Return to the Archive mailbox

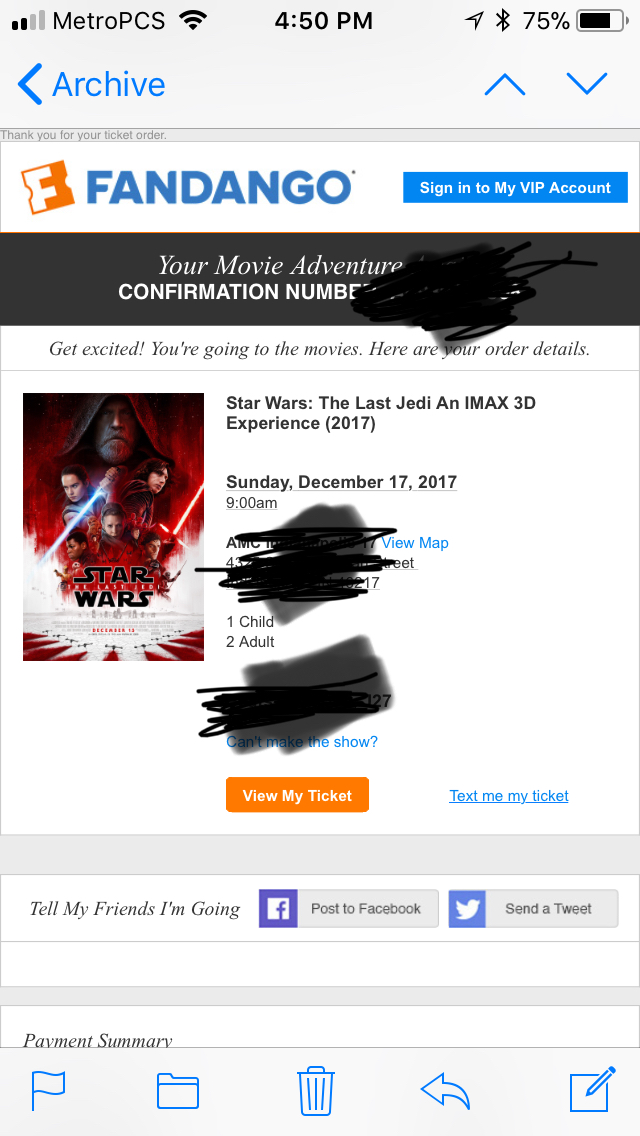coord(92,84)
